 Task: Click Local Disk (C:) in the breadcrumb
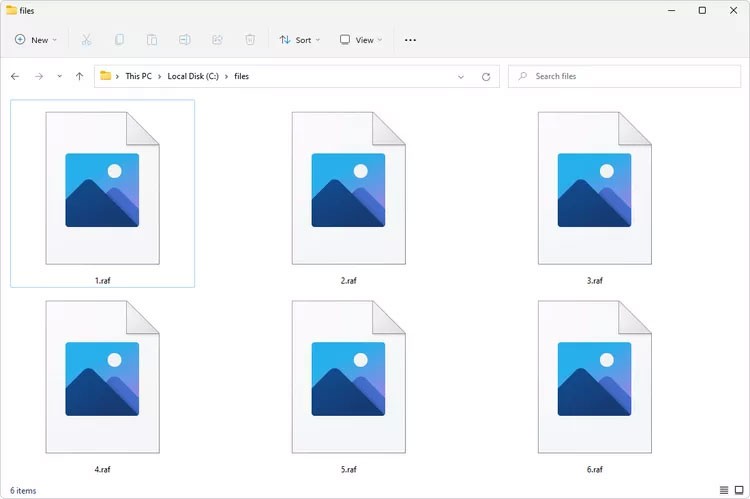tap(193, 76)
